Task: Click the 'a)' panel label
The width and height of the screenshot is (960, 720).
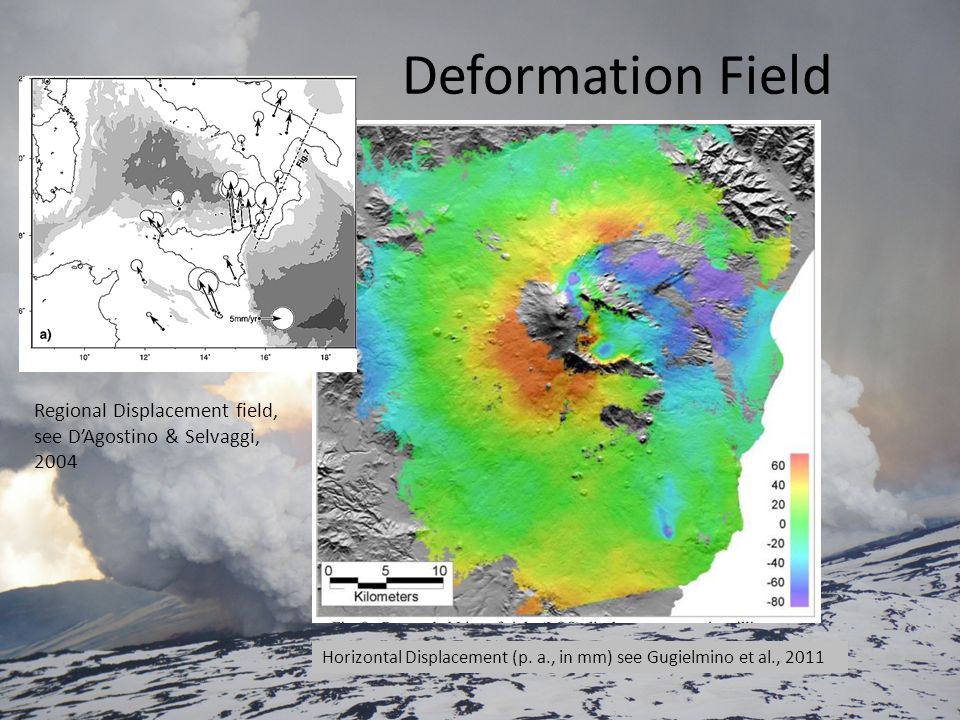Action: (45, 334)
